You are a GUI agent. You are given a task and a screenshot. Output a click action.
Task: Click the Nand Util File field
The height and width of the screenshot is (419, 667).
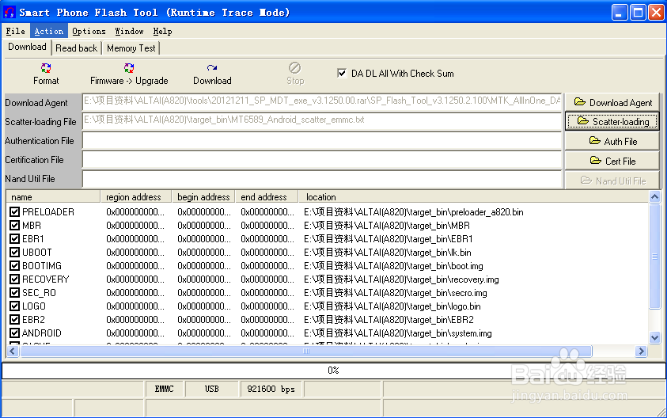click(x=322, y=179)
